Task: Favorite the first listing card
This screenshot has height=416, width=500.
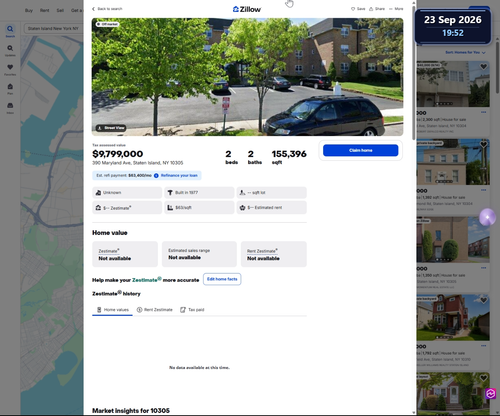Action: [x=483, y=67]
